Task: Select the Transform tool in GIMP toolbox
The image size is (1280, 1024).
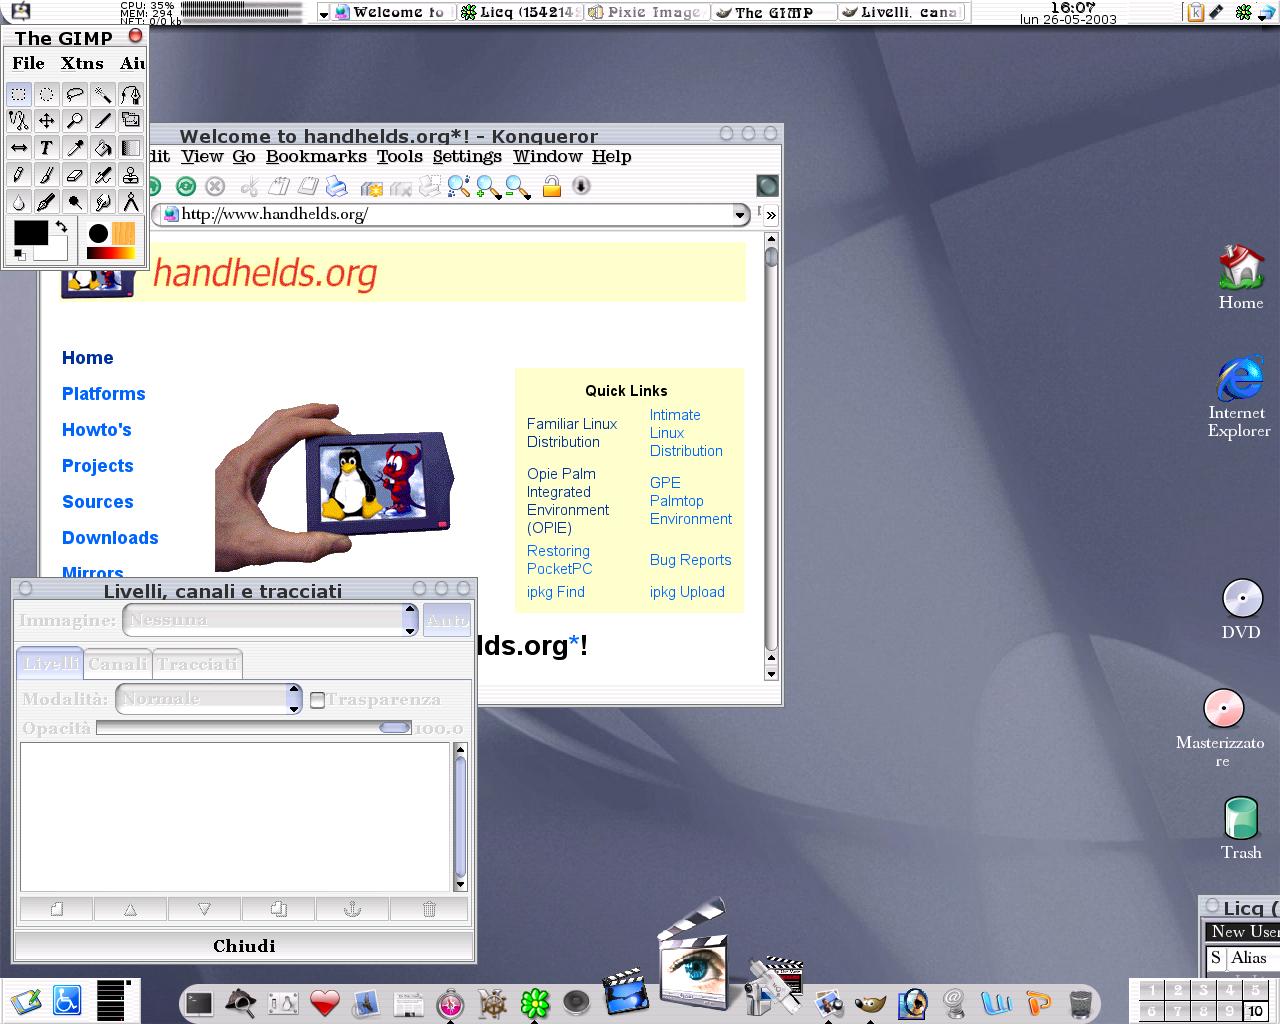Action: click(x=131, y=121)
